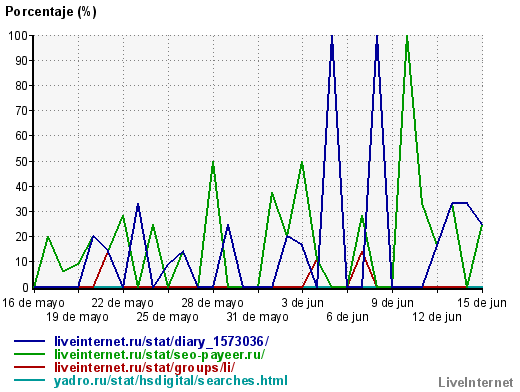Click the LiveInternet watermark text
This screenshot has height=392, width=520.
475,382
